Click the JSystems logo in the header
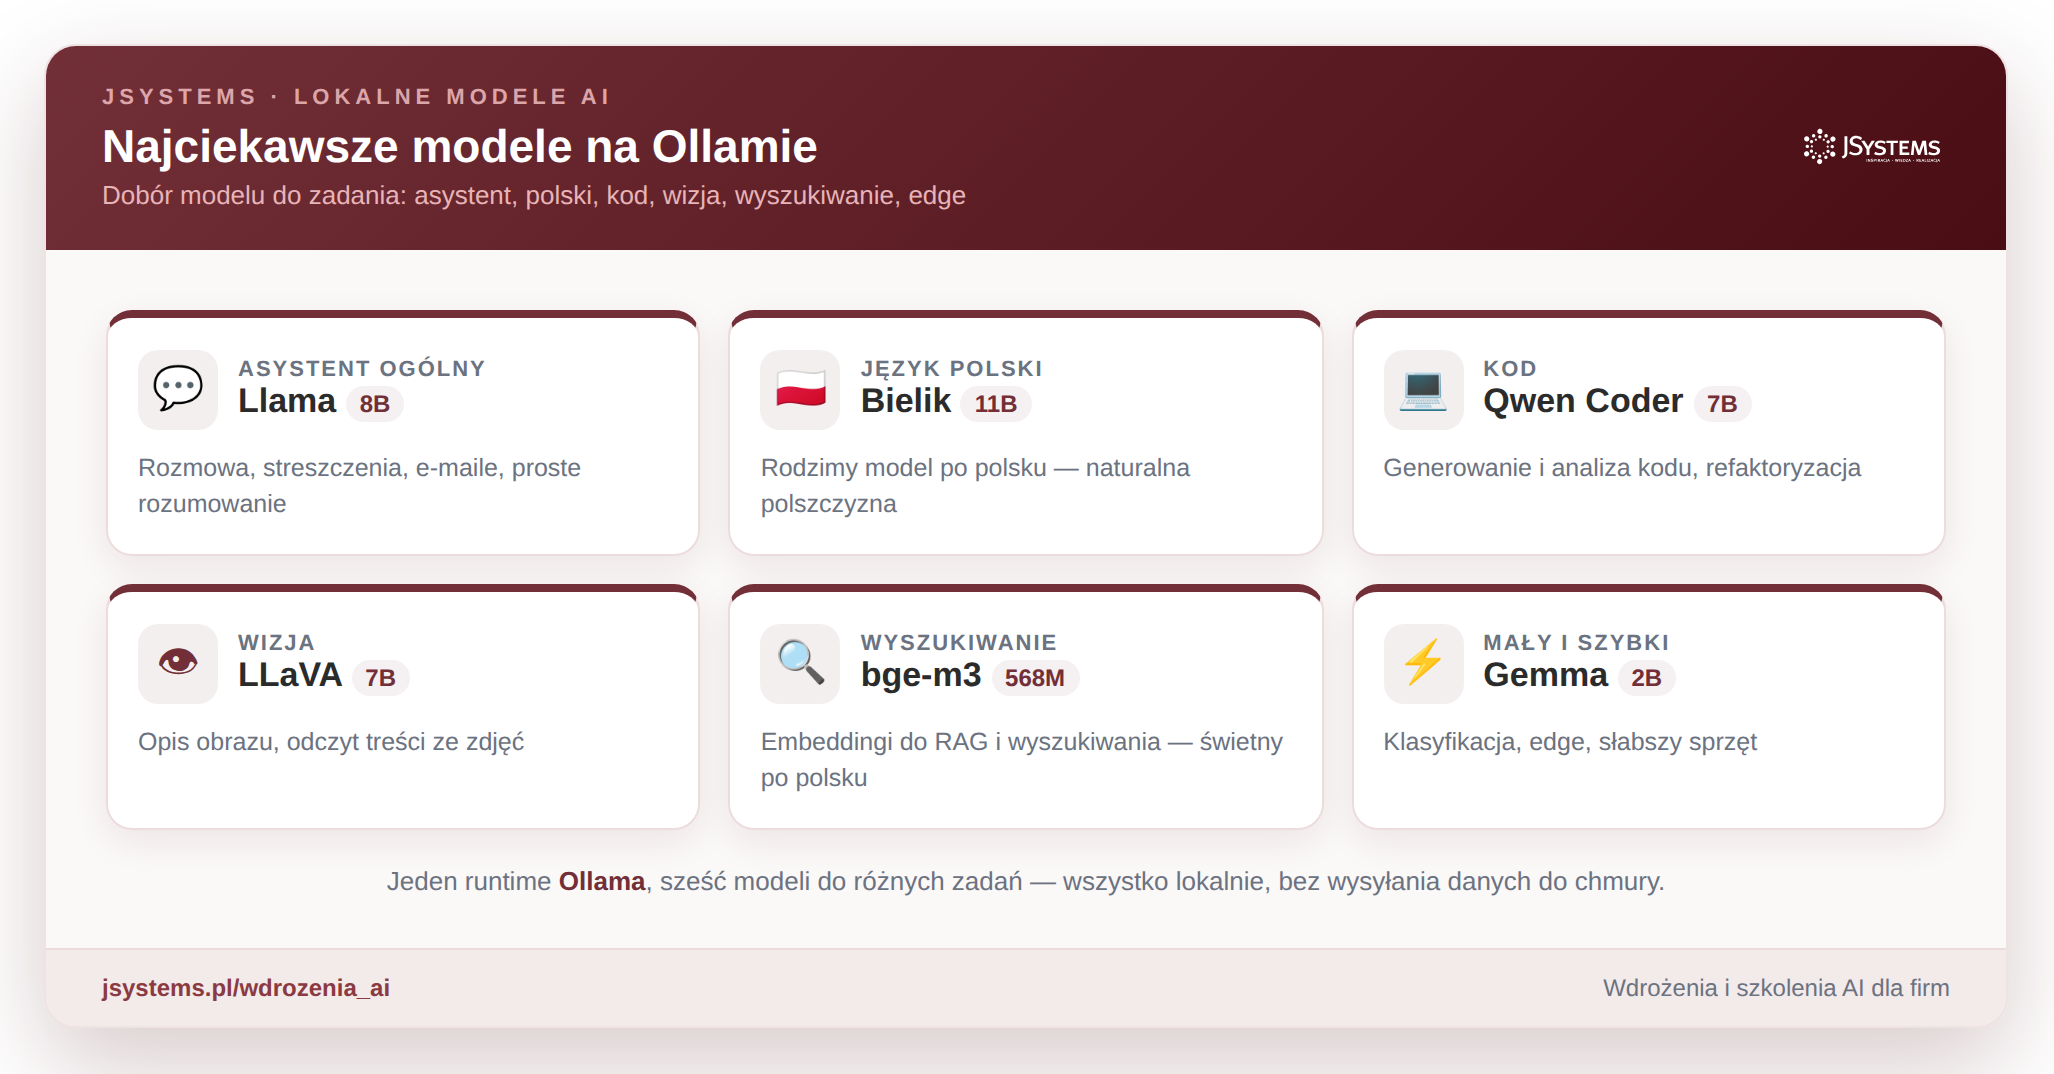 1872,147
